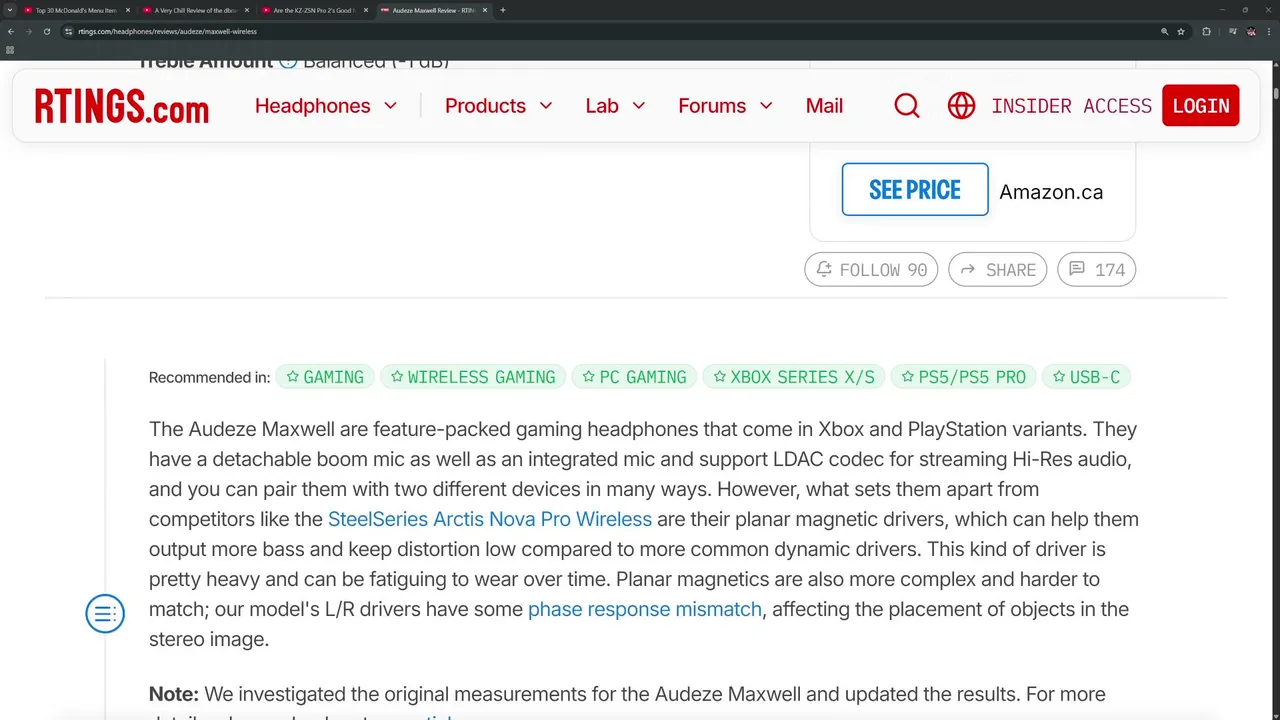Screen dimensions: 1280x720
Task: Click the browser forward arrow
Action: point(28,31)
